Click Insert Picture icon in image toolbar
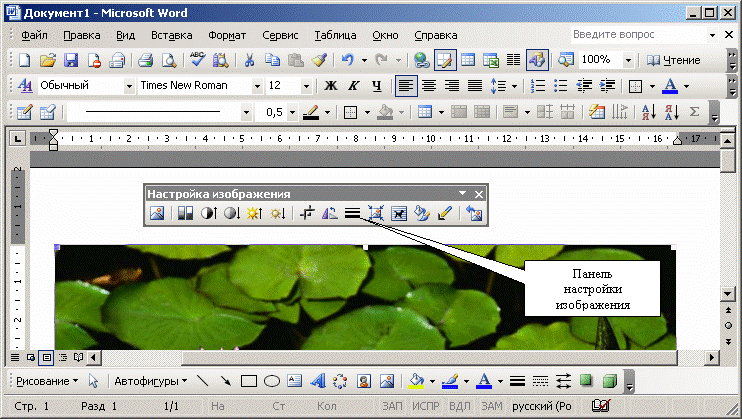 point(157,213)
